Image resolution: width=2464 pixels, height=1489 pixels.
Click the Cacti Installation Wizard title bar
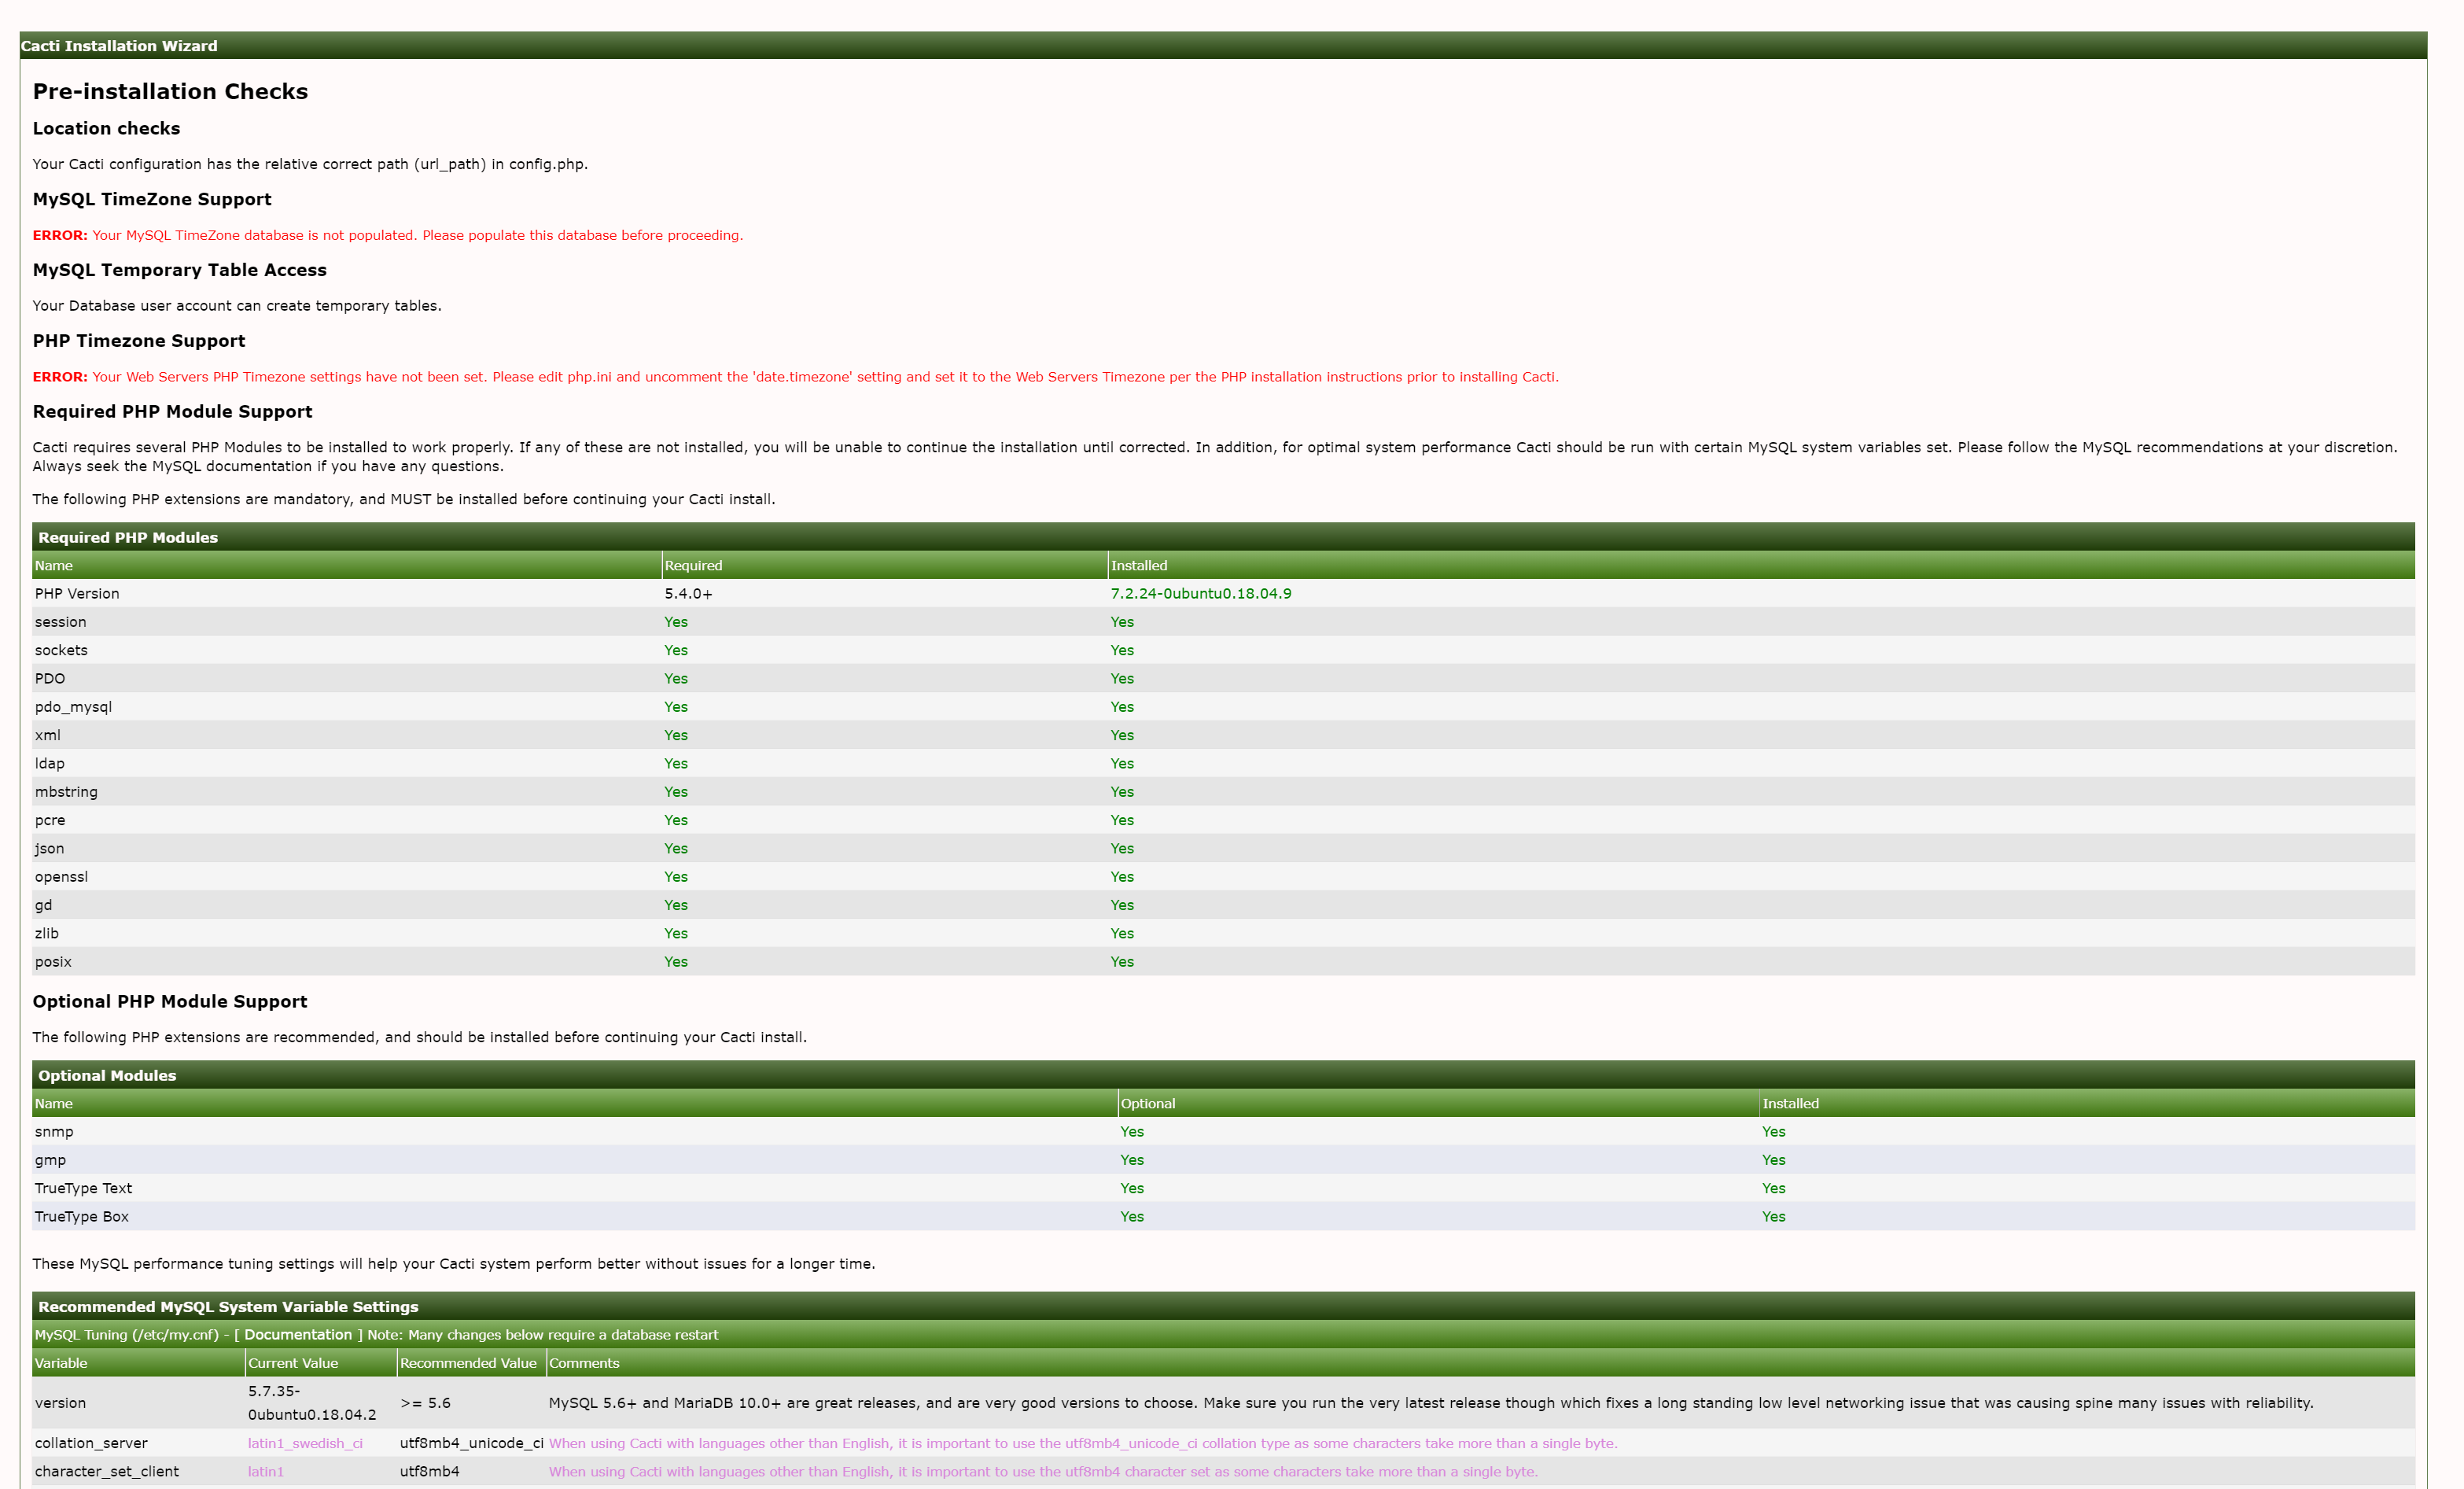(x=119, y=46)
